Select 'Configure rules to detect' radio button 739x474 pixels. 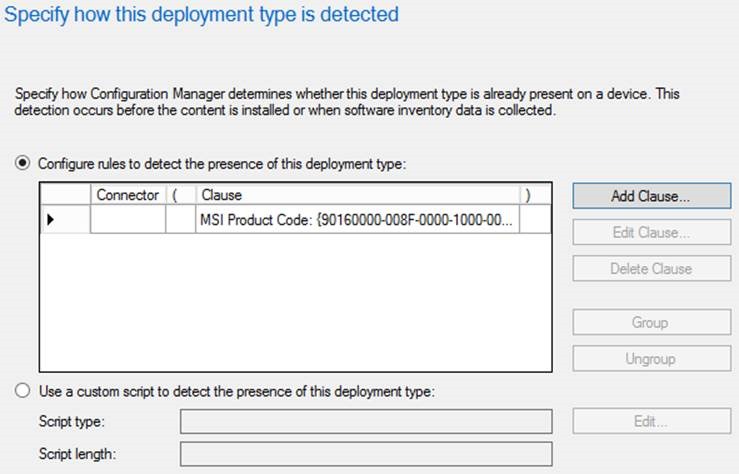(x=23, y=163)
